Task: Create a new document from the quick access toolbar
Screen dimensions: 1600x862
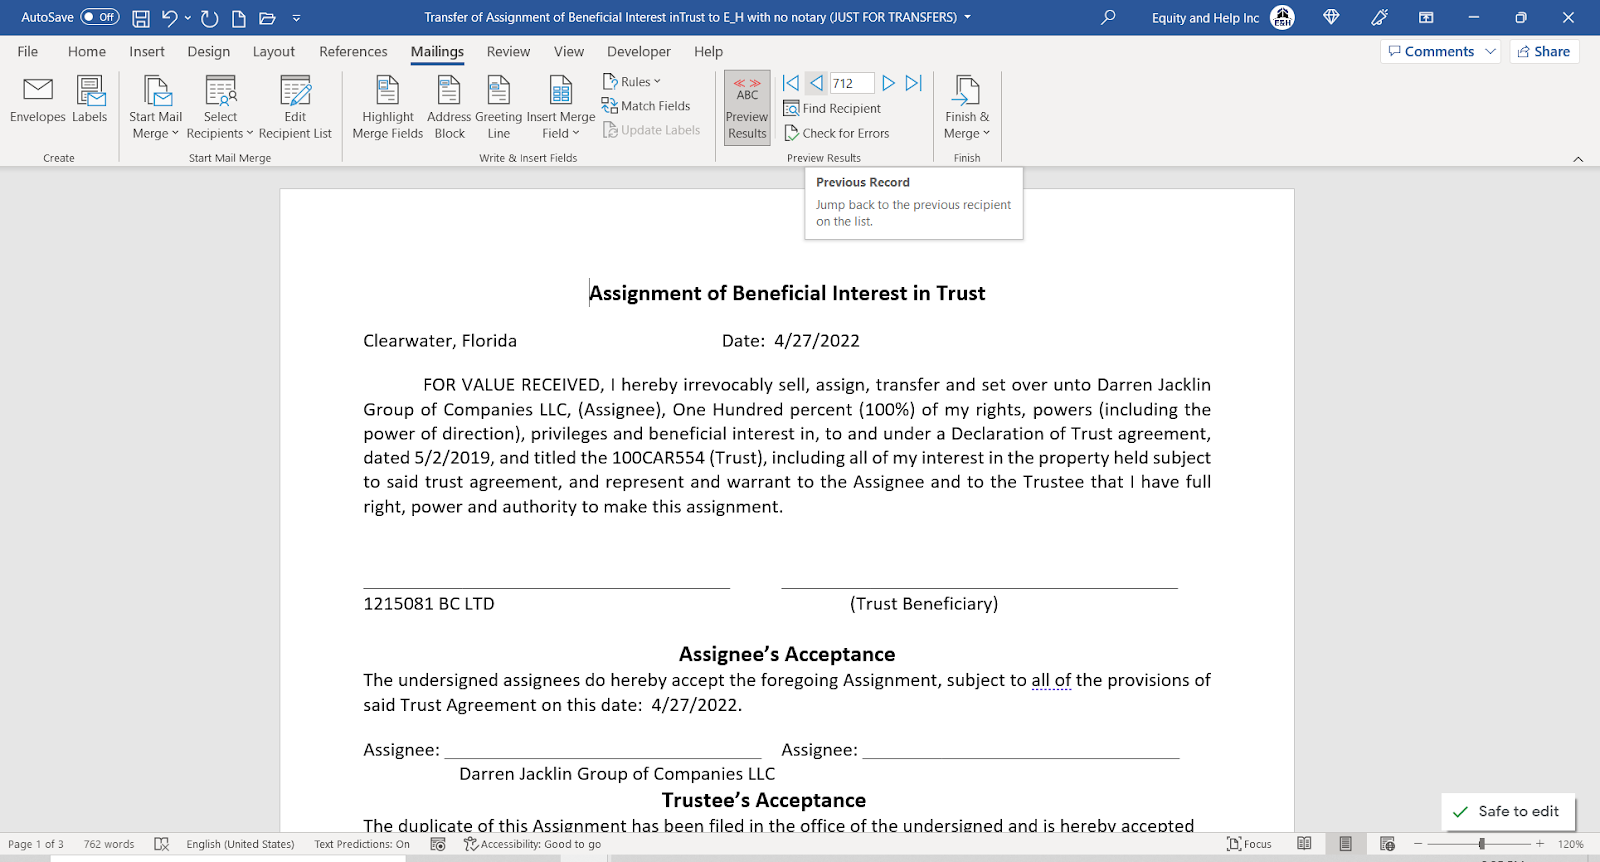Action: click(239, 18)
